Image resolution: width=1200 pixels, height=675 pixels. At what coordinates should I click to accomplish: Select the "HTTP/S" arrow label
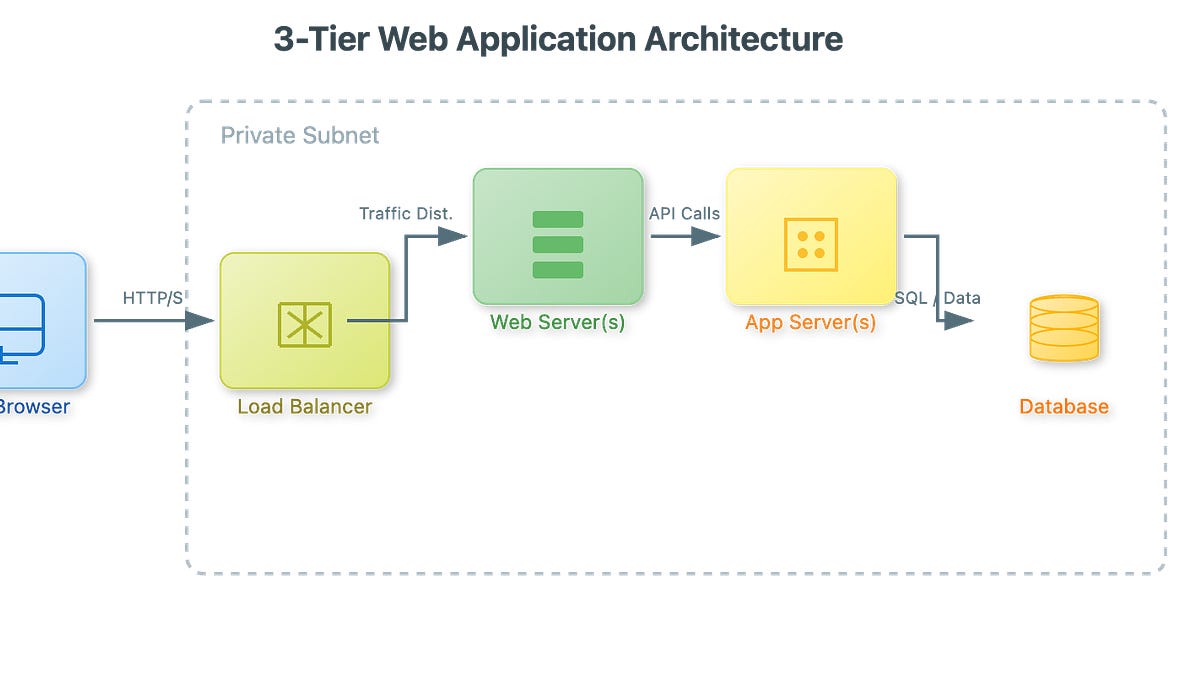153,298
